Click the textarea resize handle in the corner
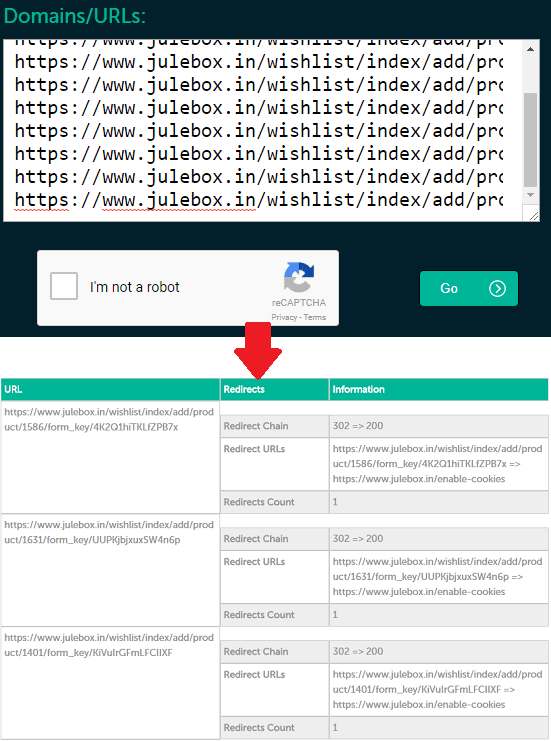551x741 pixels. tap(533, 215)
